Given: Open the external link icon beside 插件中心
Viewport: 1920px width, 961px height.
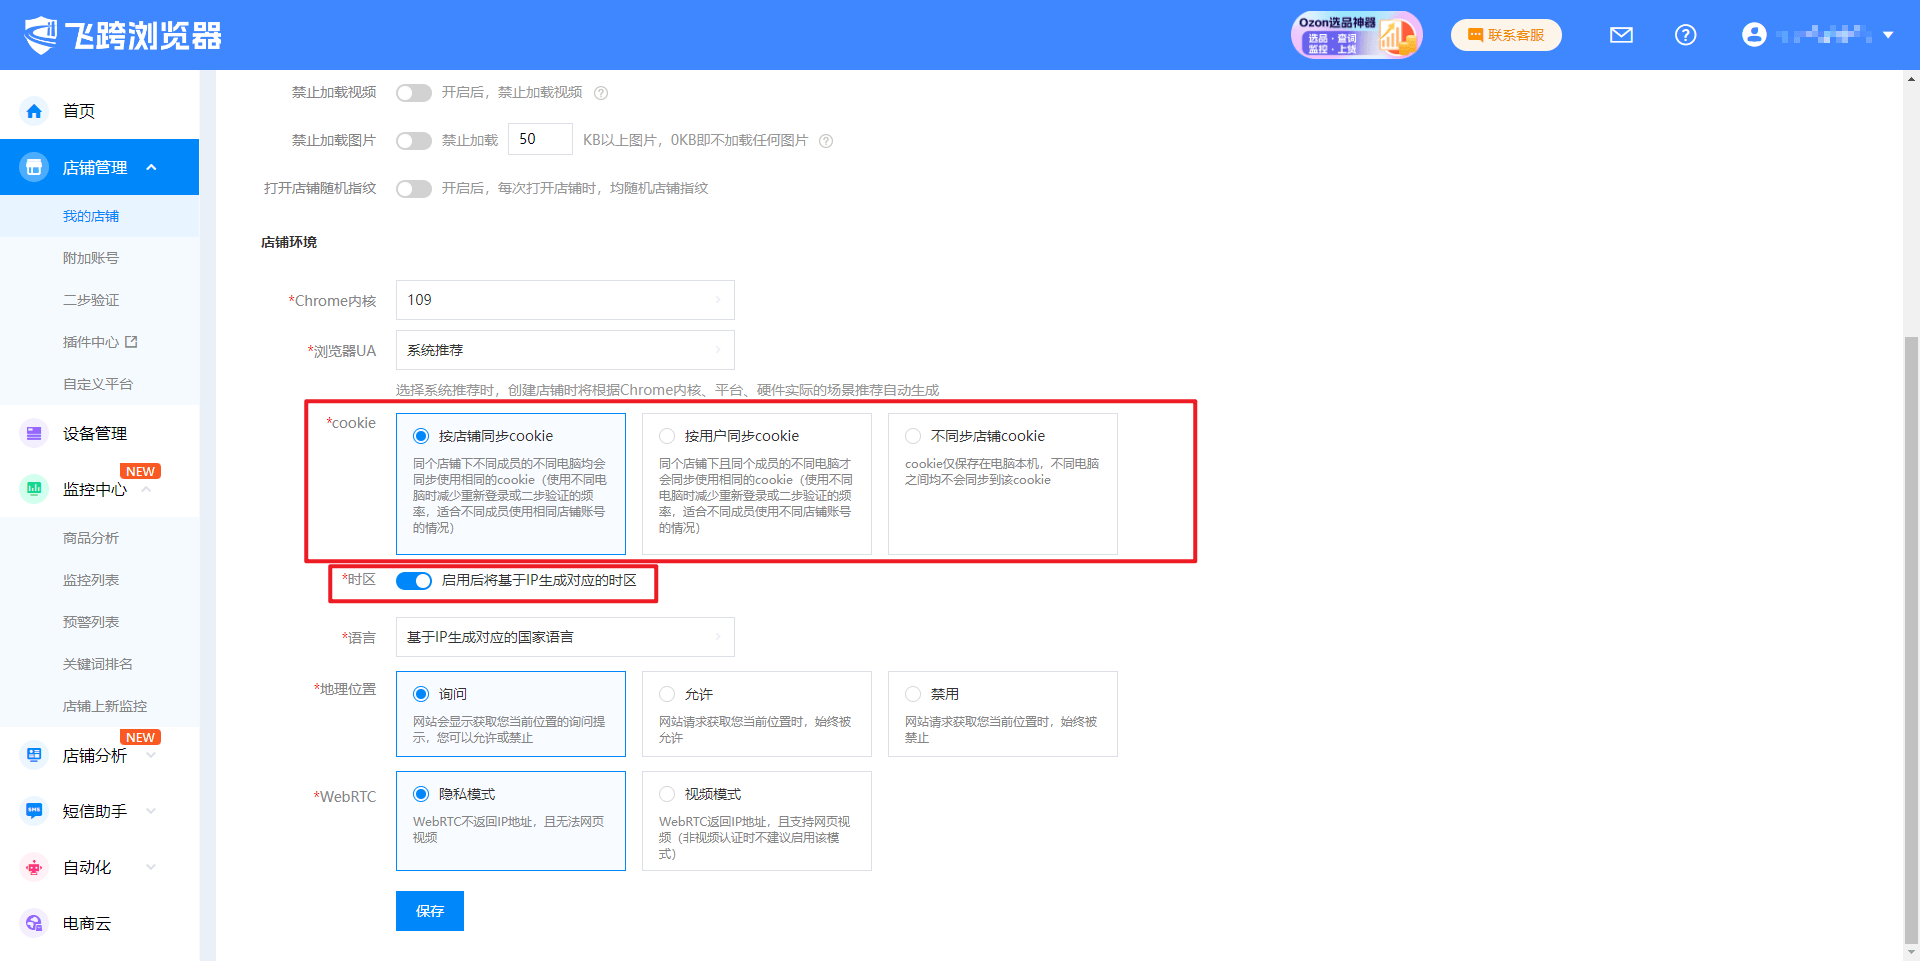Looking at the screenshot, I should tap(131, 342).
